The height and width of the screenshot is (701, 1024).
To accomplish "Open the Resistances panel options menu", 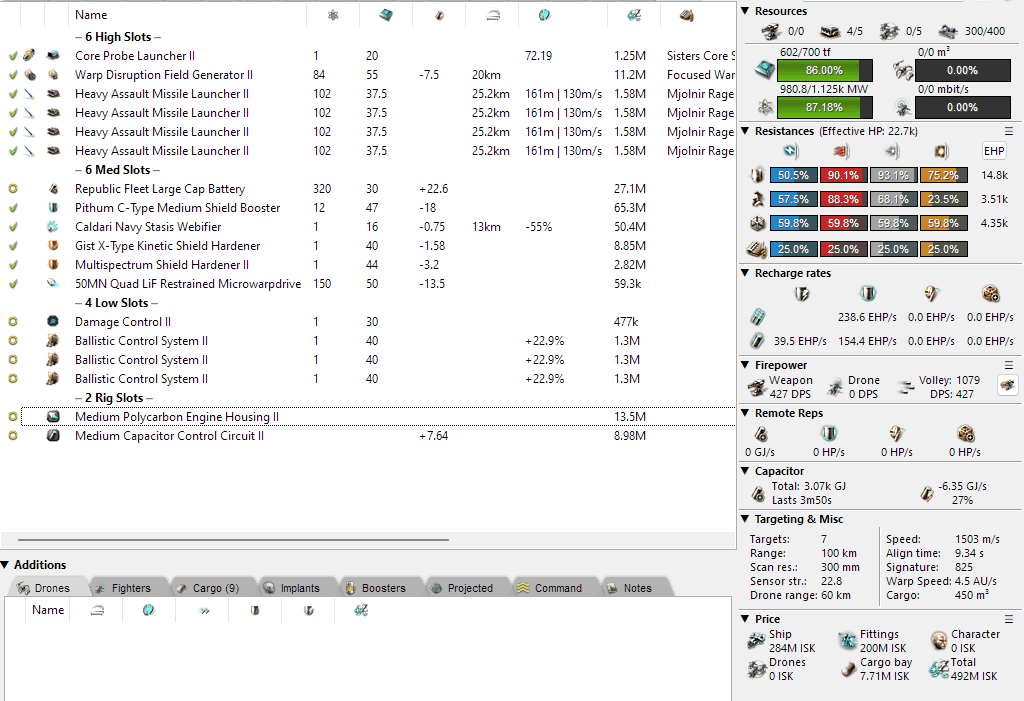I will point(1009,131).
